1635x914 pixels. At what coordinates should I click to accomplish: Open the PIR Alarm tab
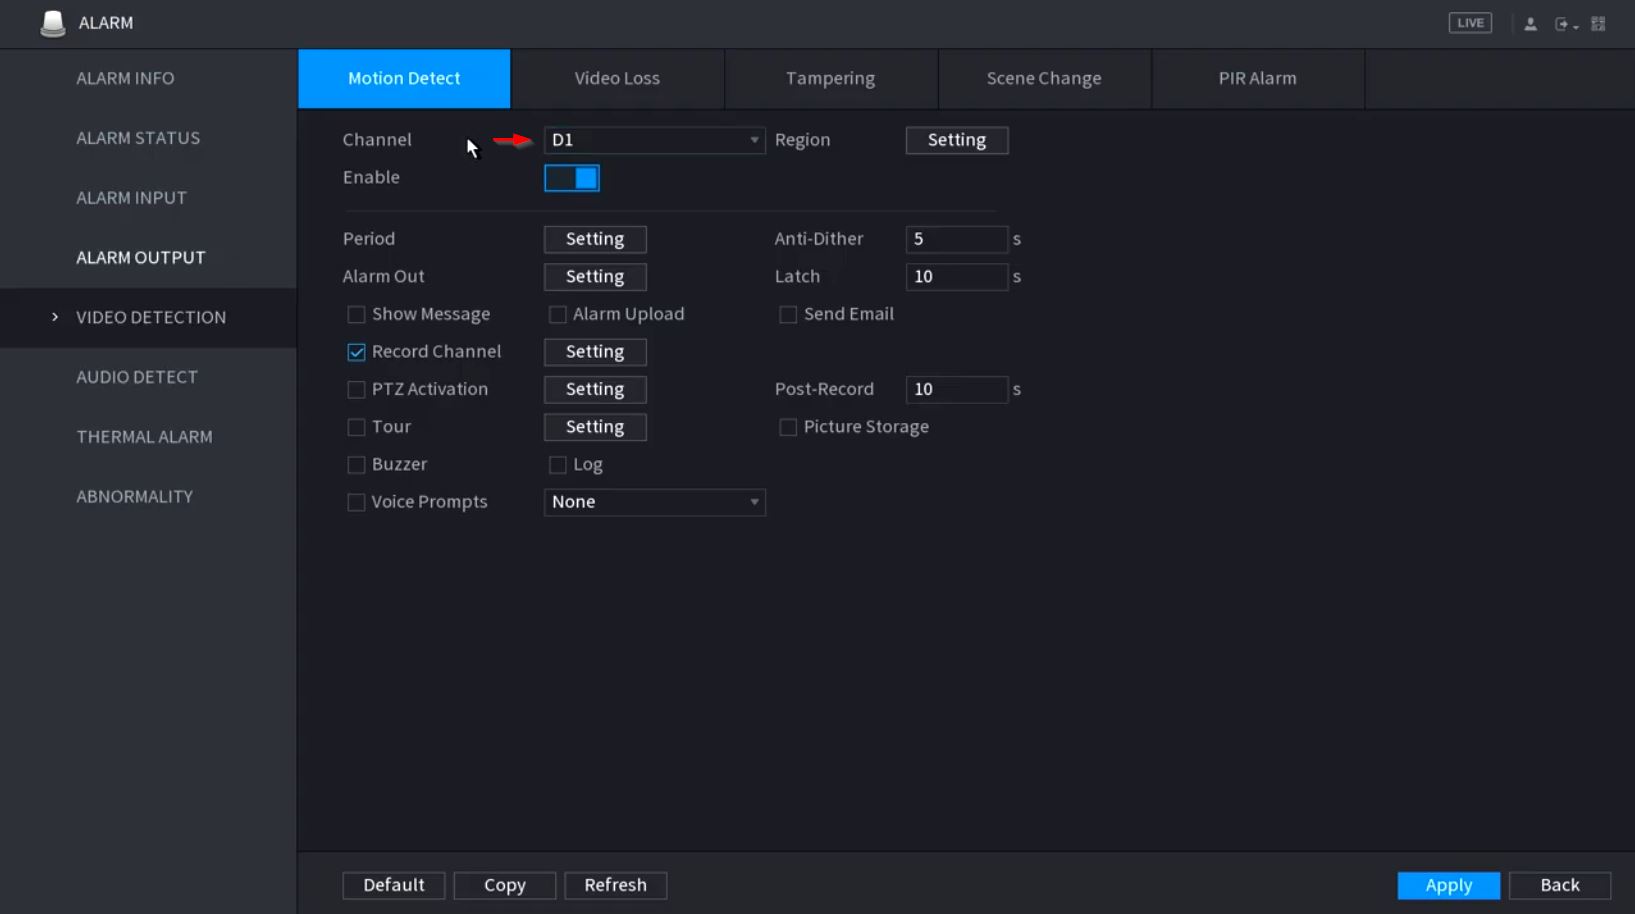click(1257, 78)
